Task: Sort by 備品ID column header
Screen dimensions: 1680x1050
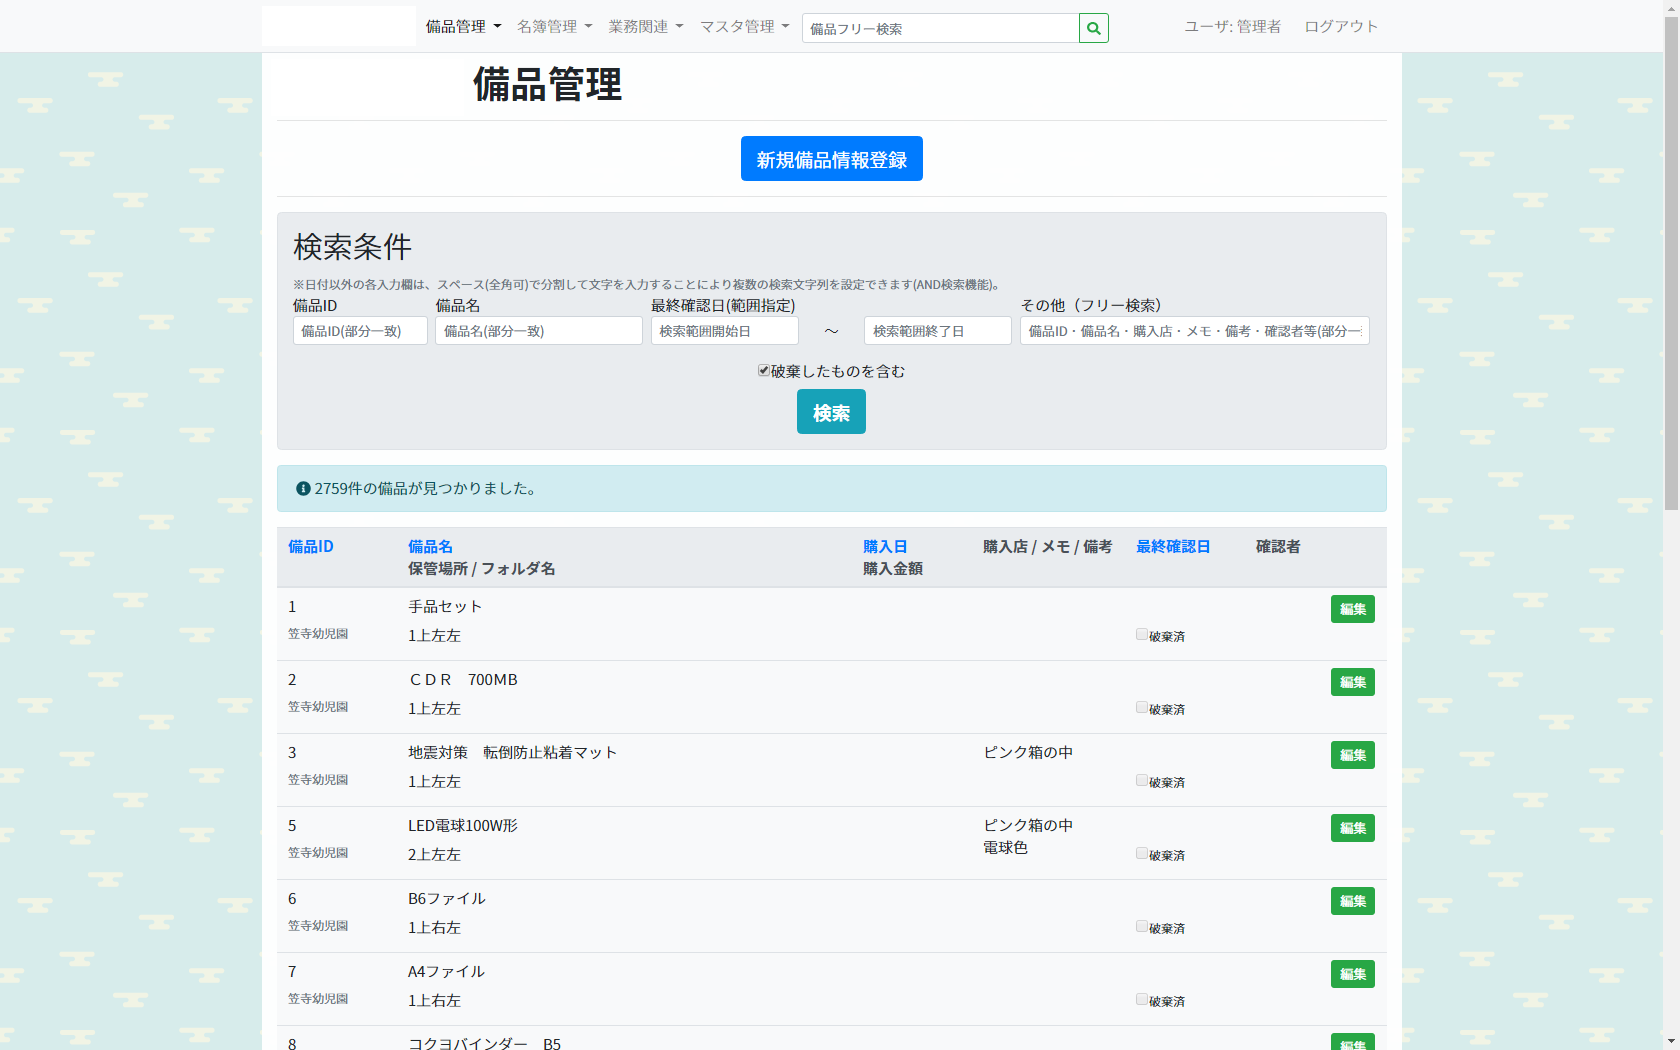Action: click(311, 547)
